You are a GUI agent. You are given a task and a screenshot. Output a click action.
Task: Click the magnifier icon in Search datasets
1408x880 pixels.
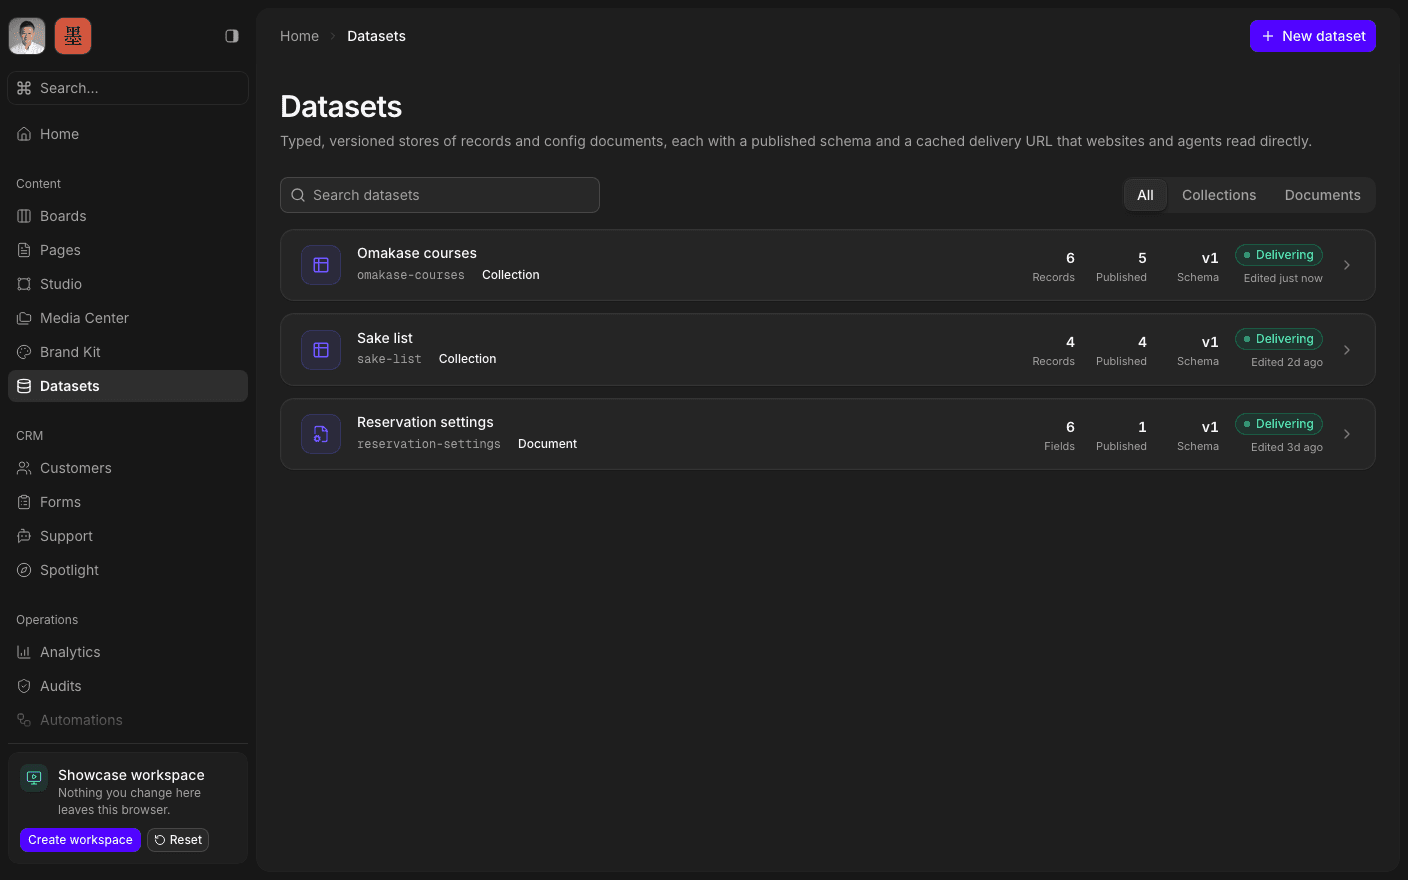pos(298,195)
